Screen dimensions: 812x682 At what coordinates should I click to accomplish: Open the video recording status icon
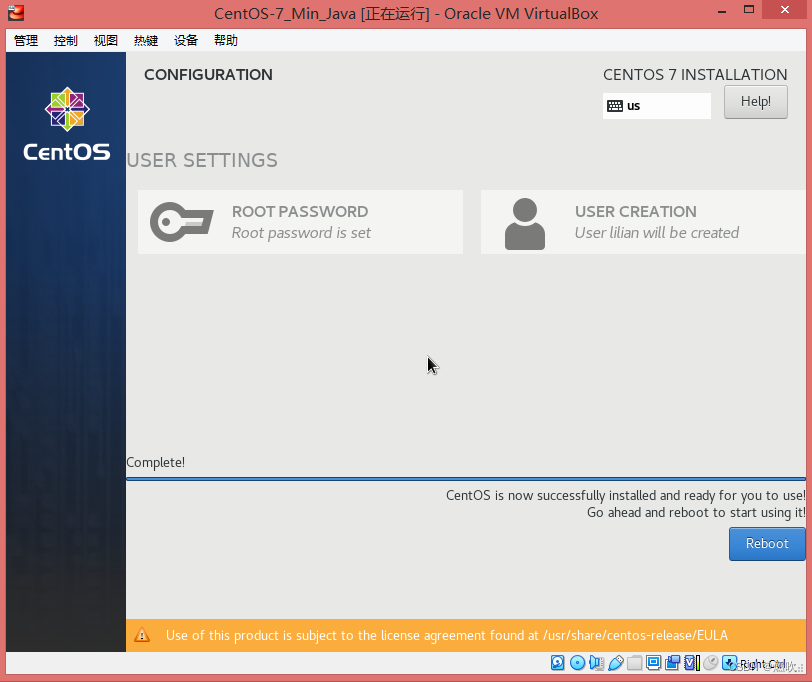pos(673,663)
